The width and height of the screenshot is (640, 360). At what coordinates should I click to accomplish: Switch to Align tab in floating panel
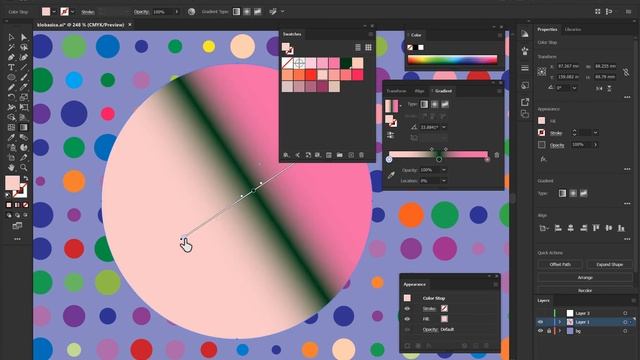coord(419,91)
